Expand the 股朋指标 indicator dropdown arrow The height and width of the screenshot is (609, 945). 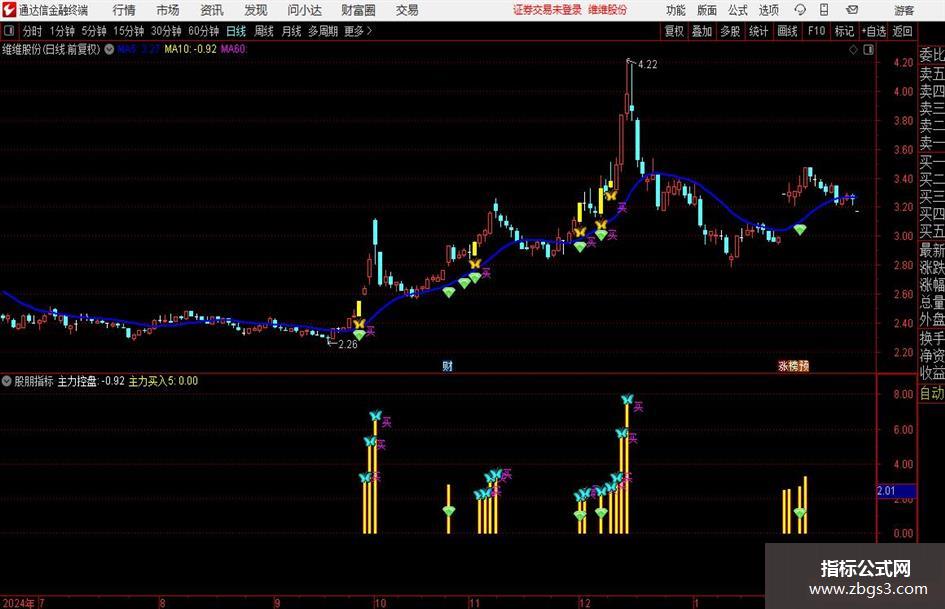pos(6,381)
